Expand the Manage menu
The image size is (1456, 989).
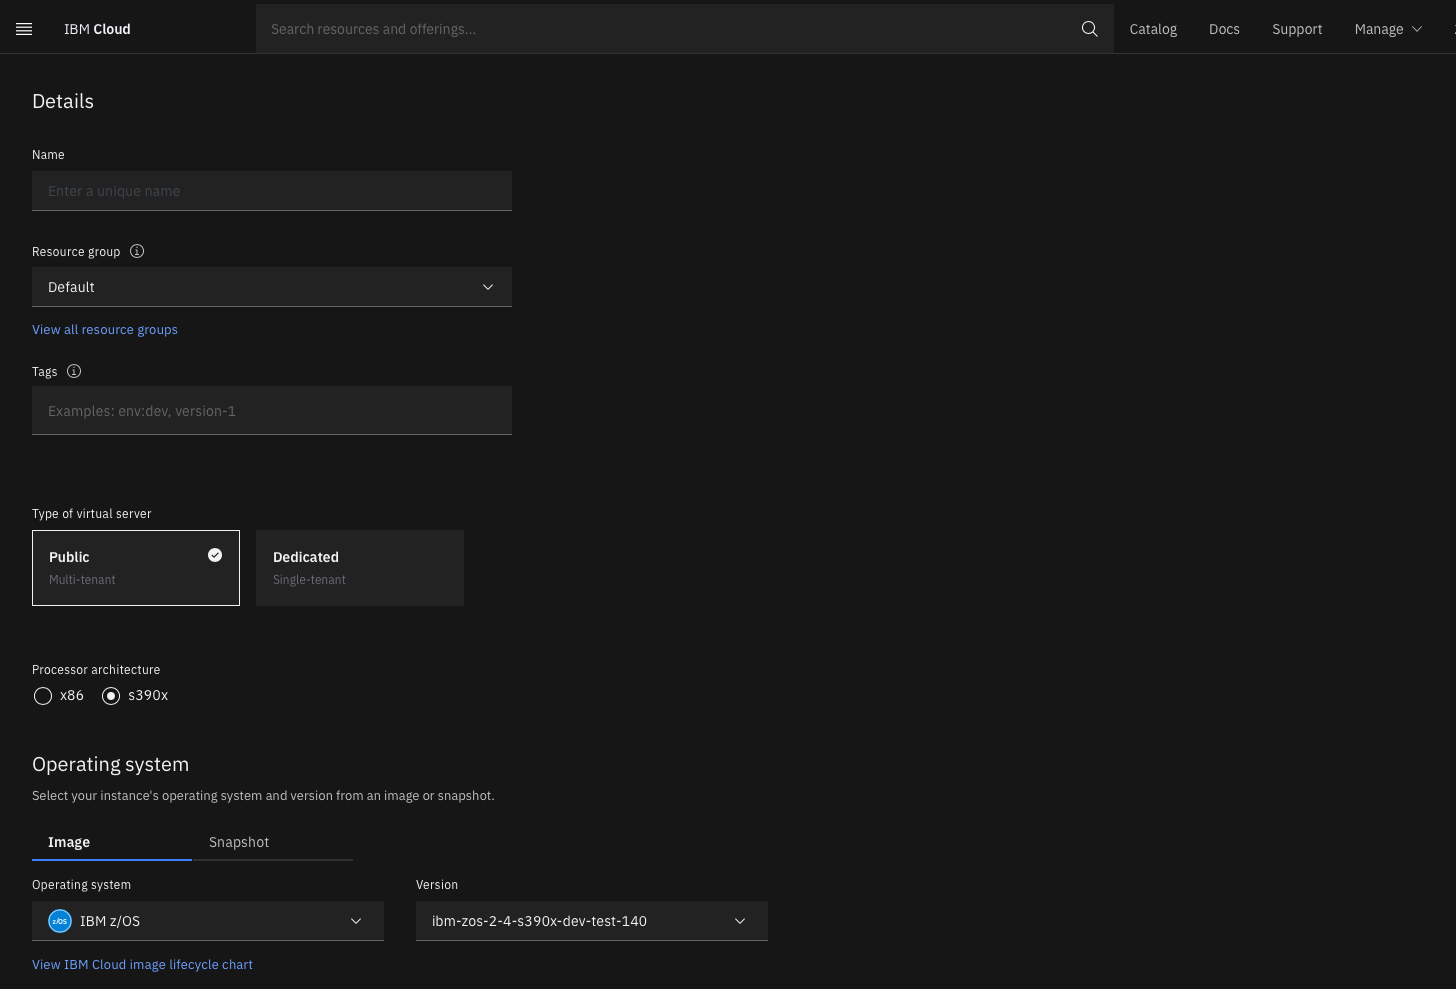[1388, 29]
